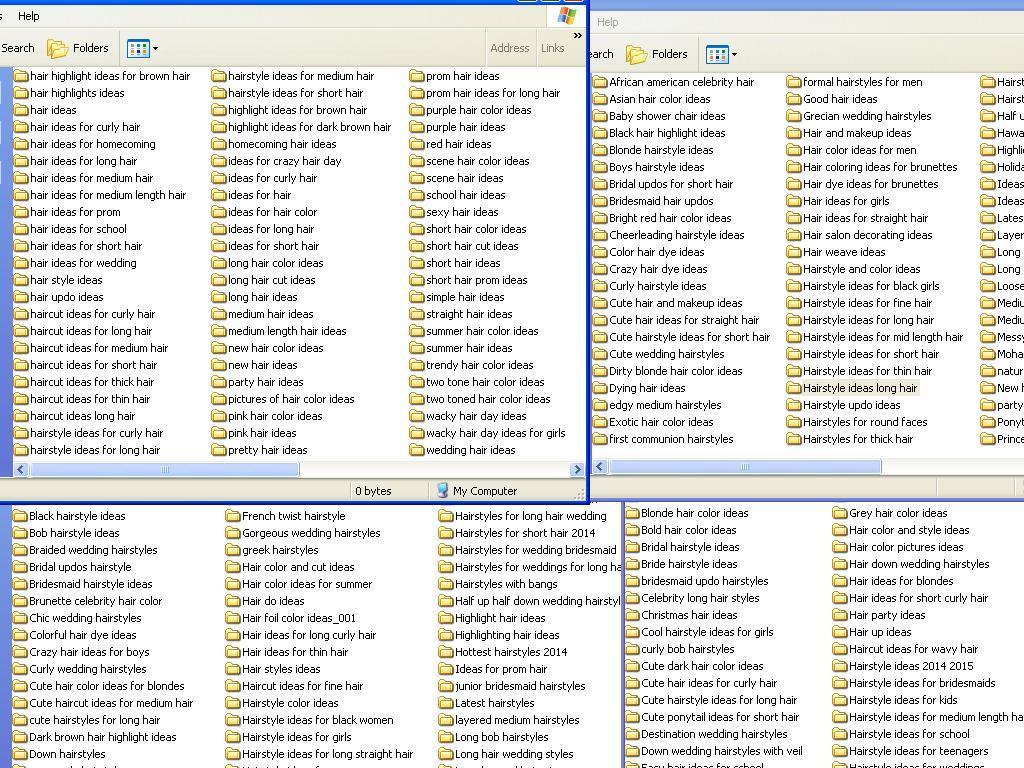Open Help menu in right background window
1024x768 pixels.
pos(607,22)
